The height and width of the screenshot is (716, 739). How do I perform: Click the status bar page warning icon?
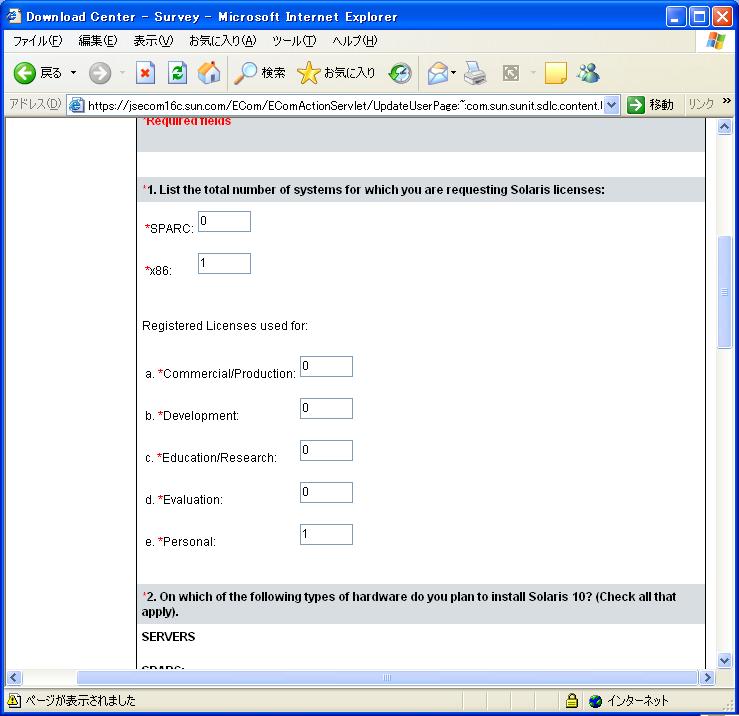[x=14, y=701]
